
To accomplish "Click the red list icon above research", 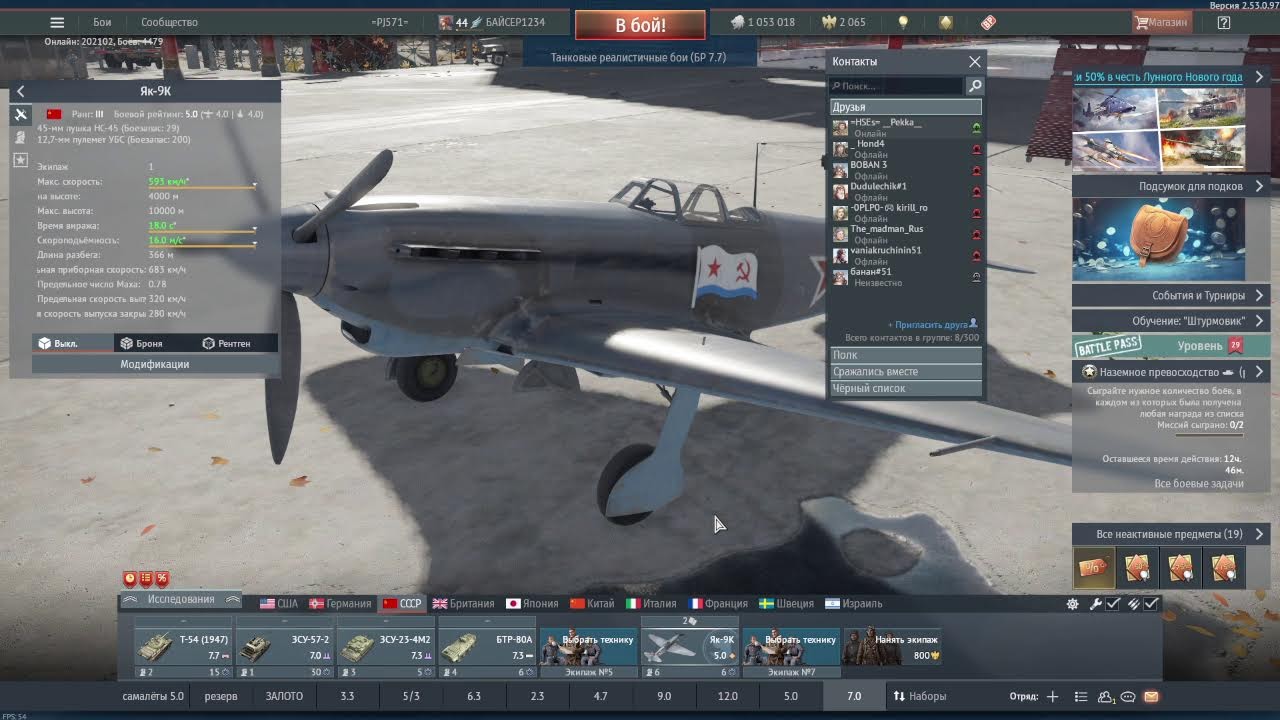I will [146, 578].
